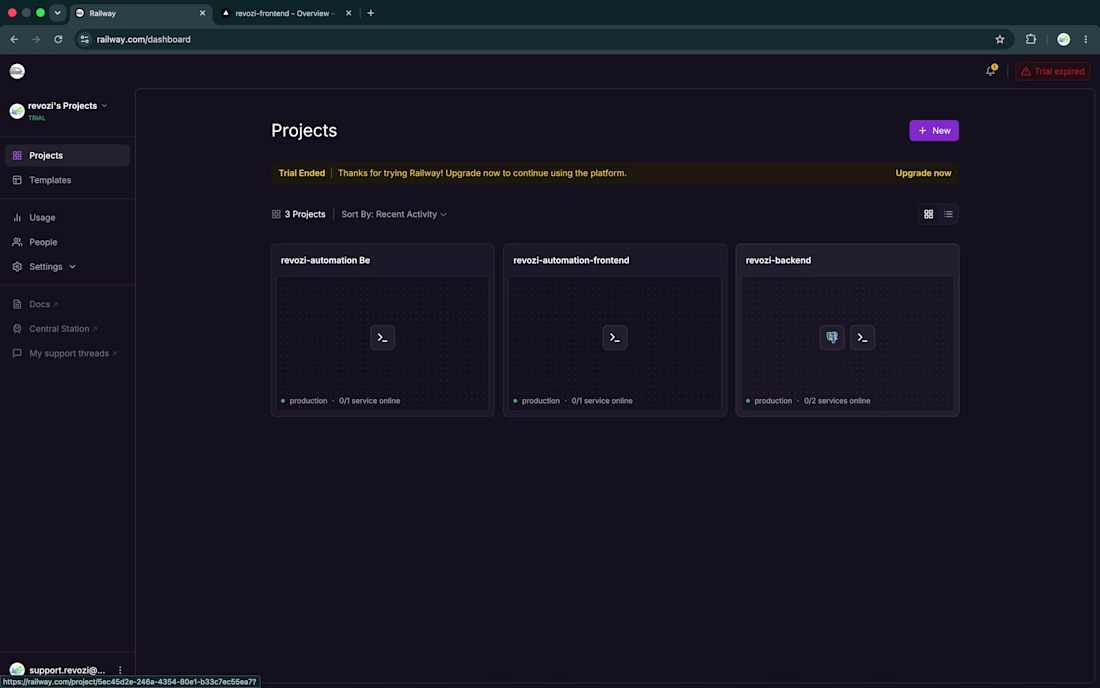The height and width of the screenshot is (688, 1100).
Task: Go forward in browser history
Action: [36, 39]
